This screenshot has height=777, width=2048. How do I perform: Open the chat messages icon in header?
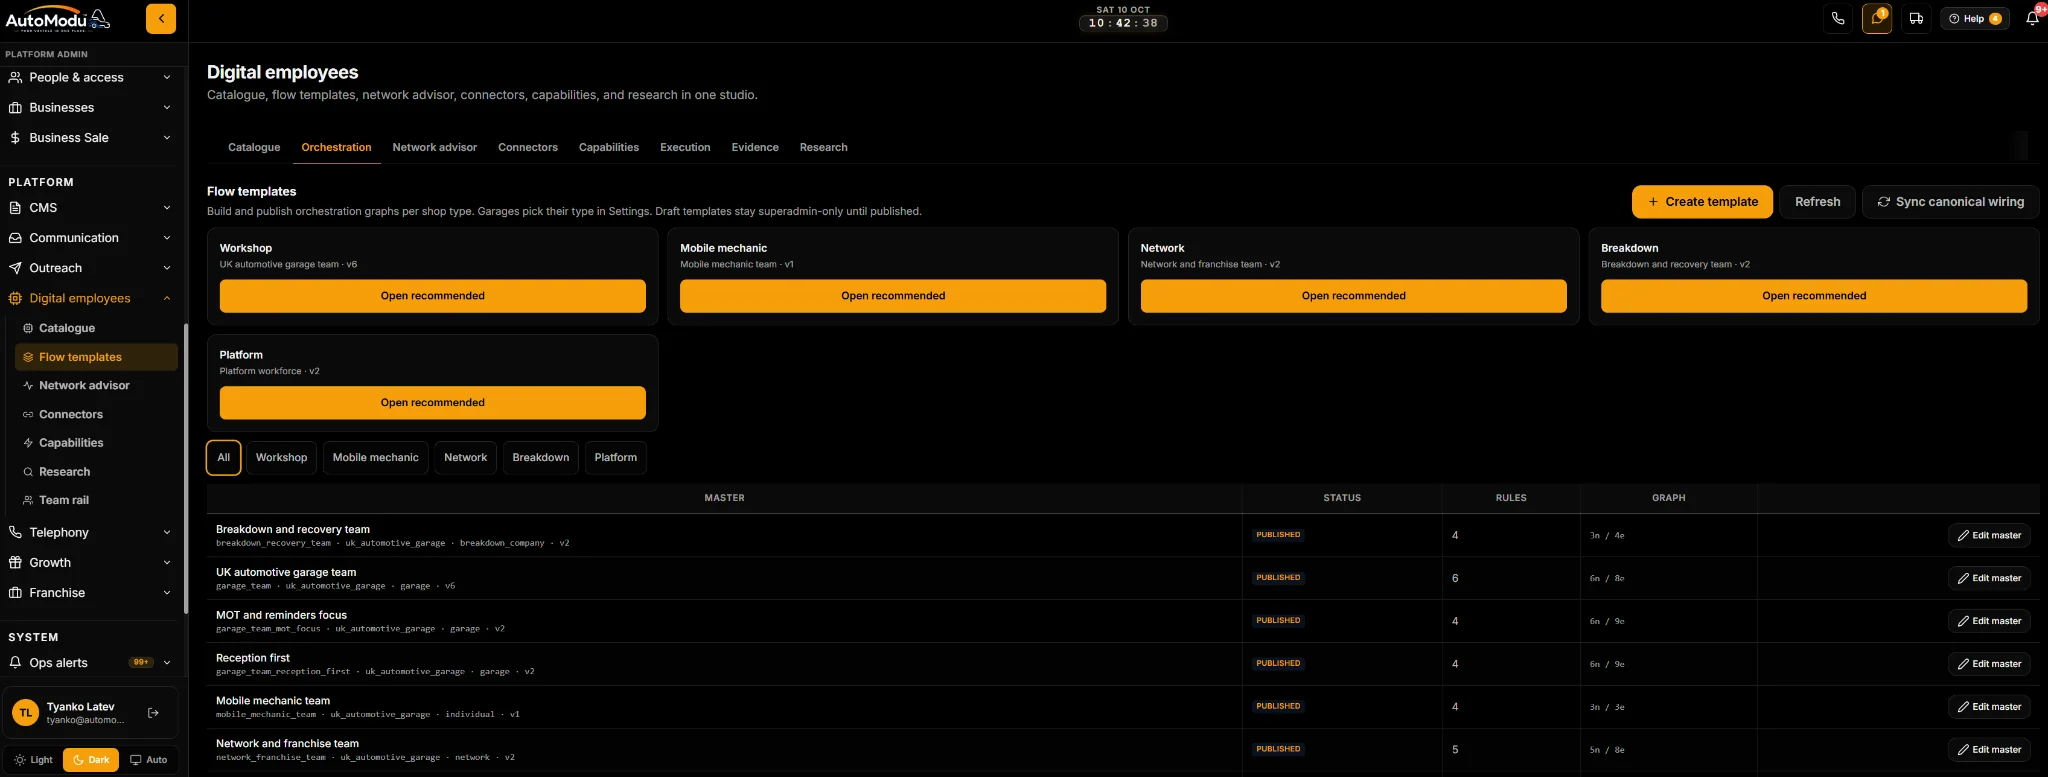[x=1877, y=19]
